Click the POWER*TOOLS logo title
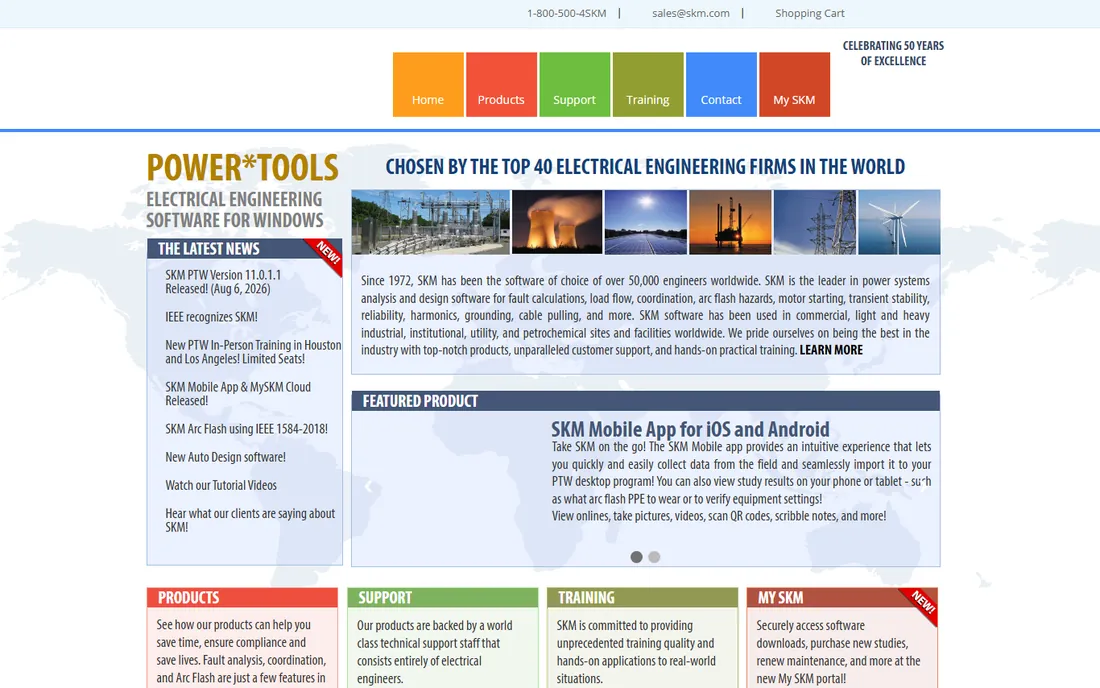This screenshot has height=688, width=1100. pyautogui.click(x=242, y=168)
